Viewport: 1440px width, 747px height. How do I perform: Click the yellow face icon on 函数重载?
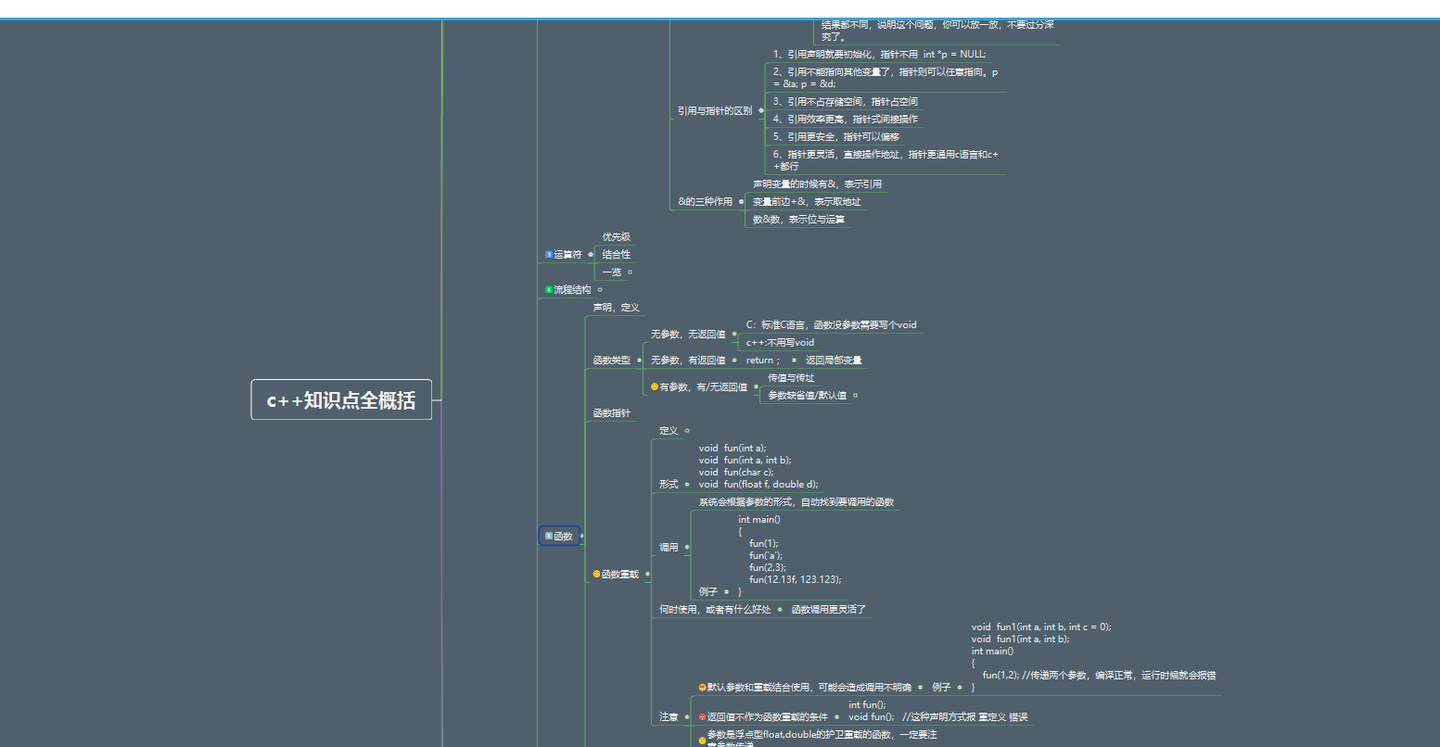tap(597, 574)
